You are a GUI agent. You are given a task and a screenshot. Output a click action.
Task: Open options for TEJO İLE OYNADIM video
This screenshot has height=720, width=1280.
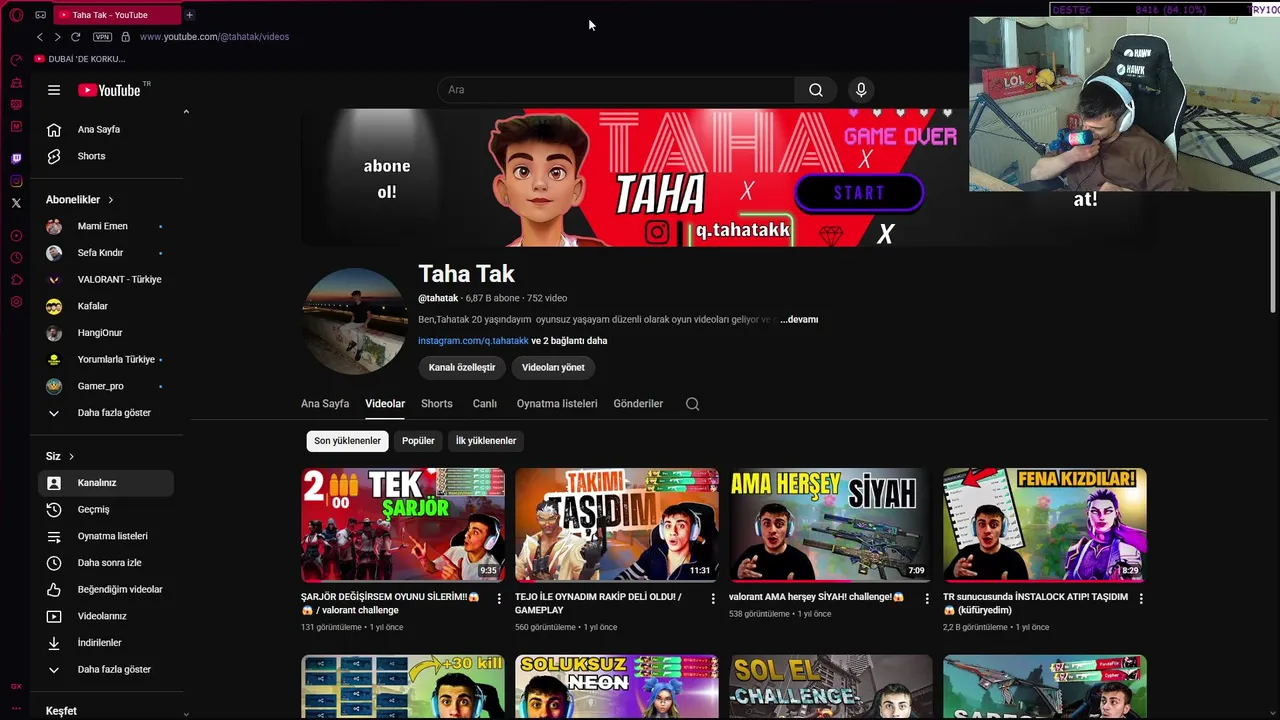tap(713, 598)
